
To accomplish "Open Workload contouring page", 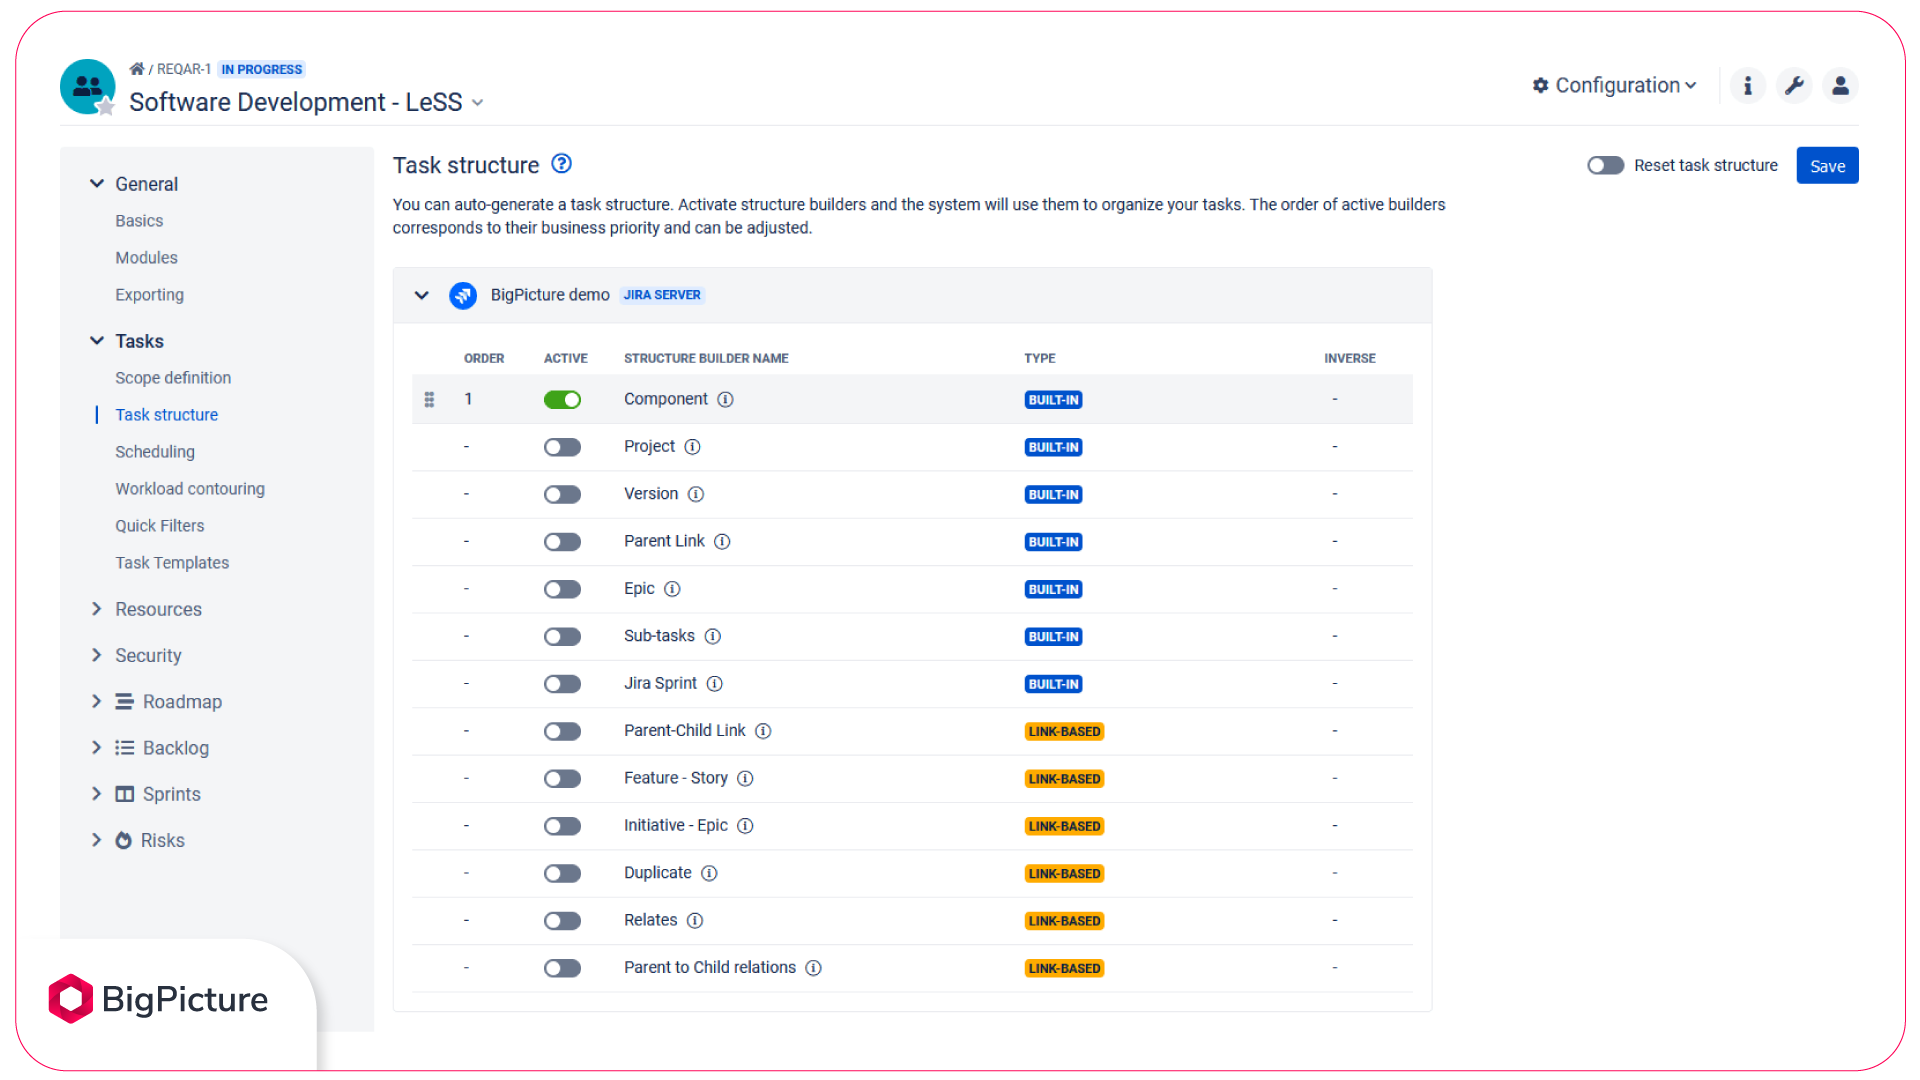I will pyautogui.click(x=190, y=489).
